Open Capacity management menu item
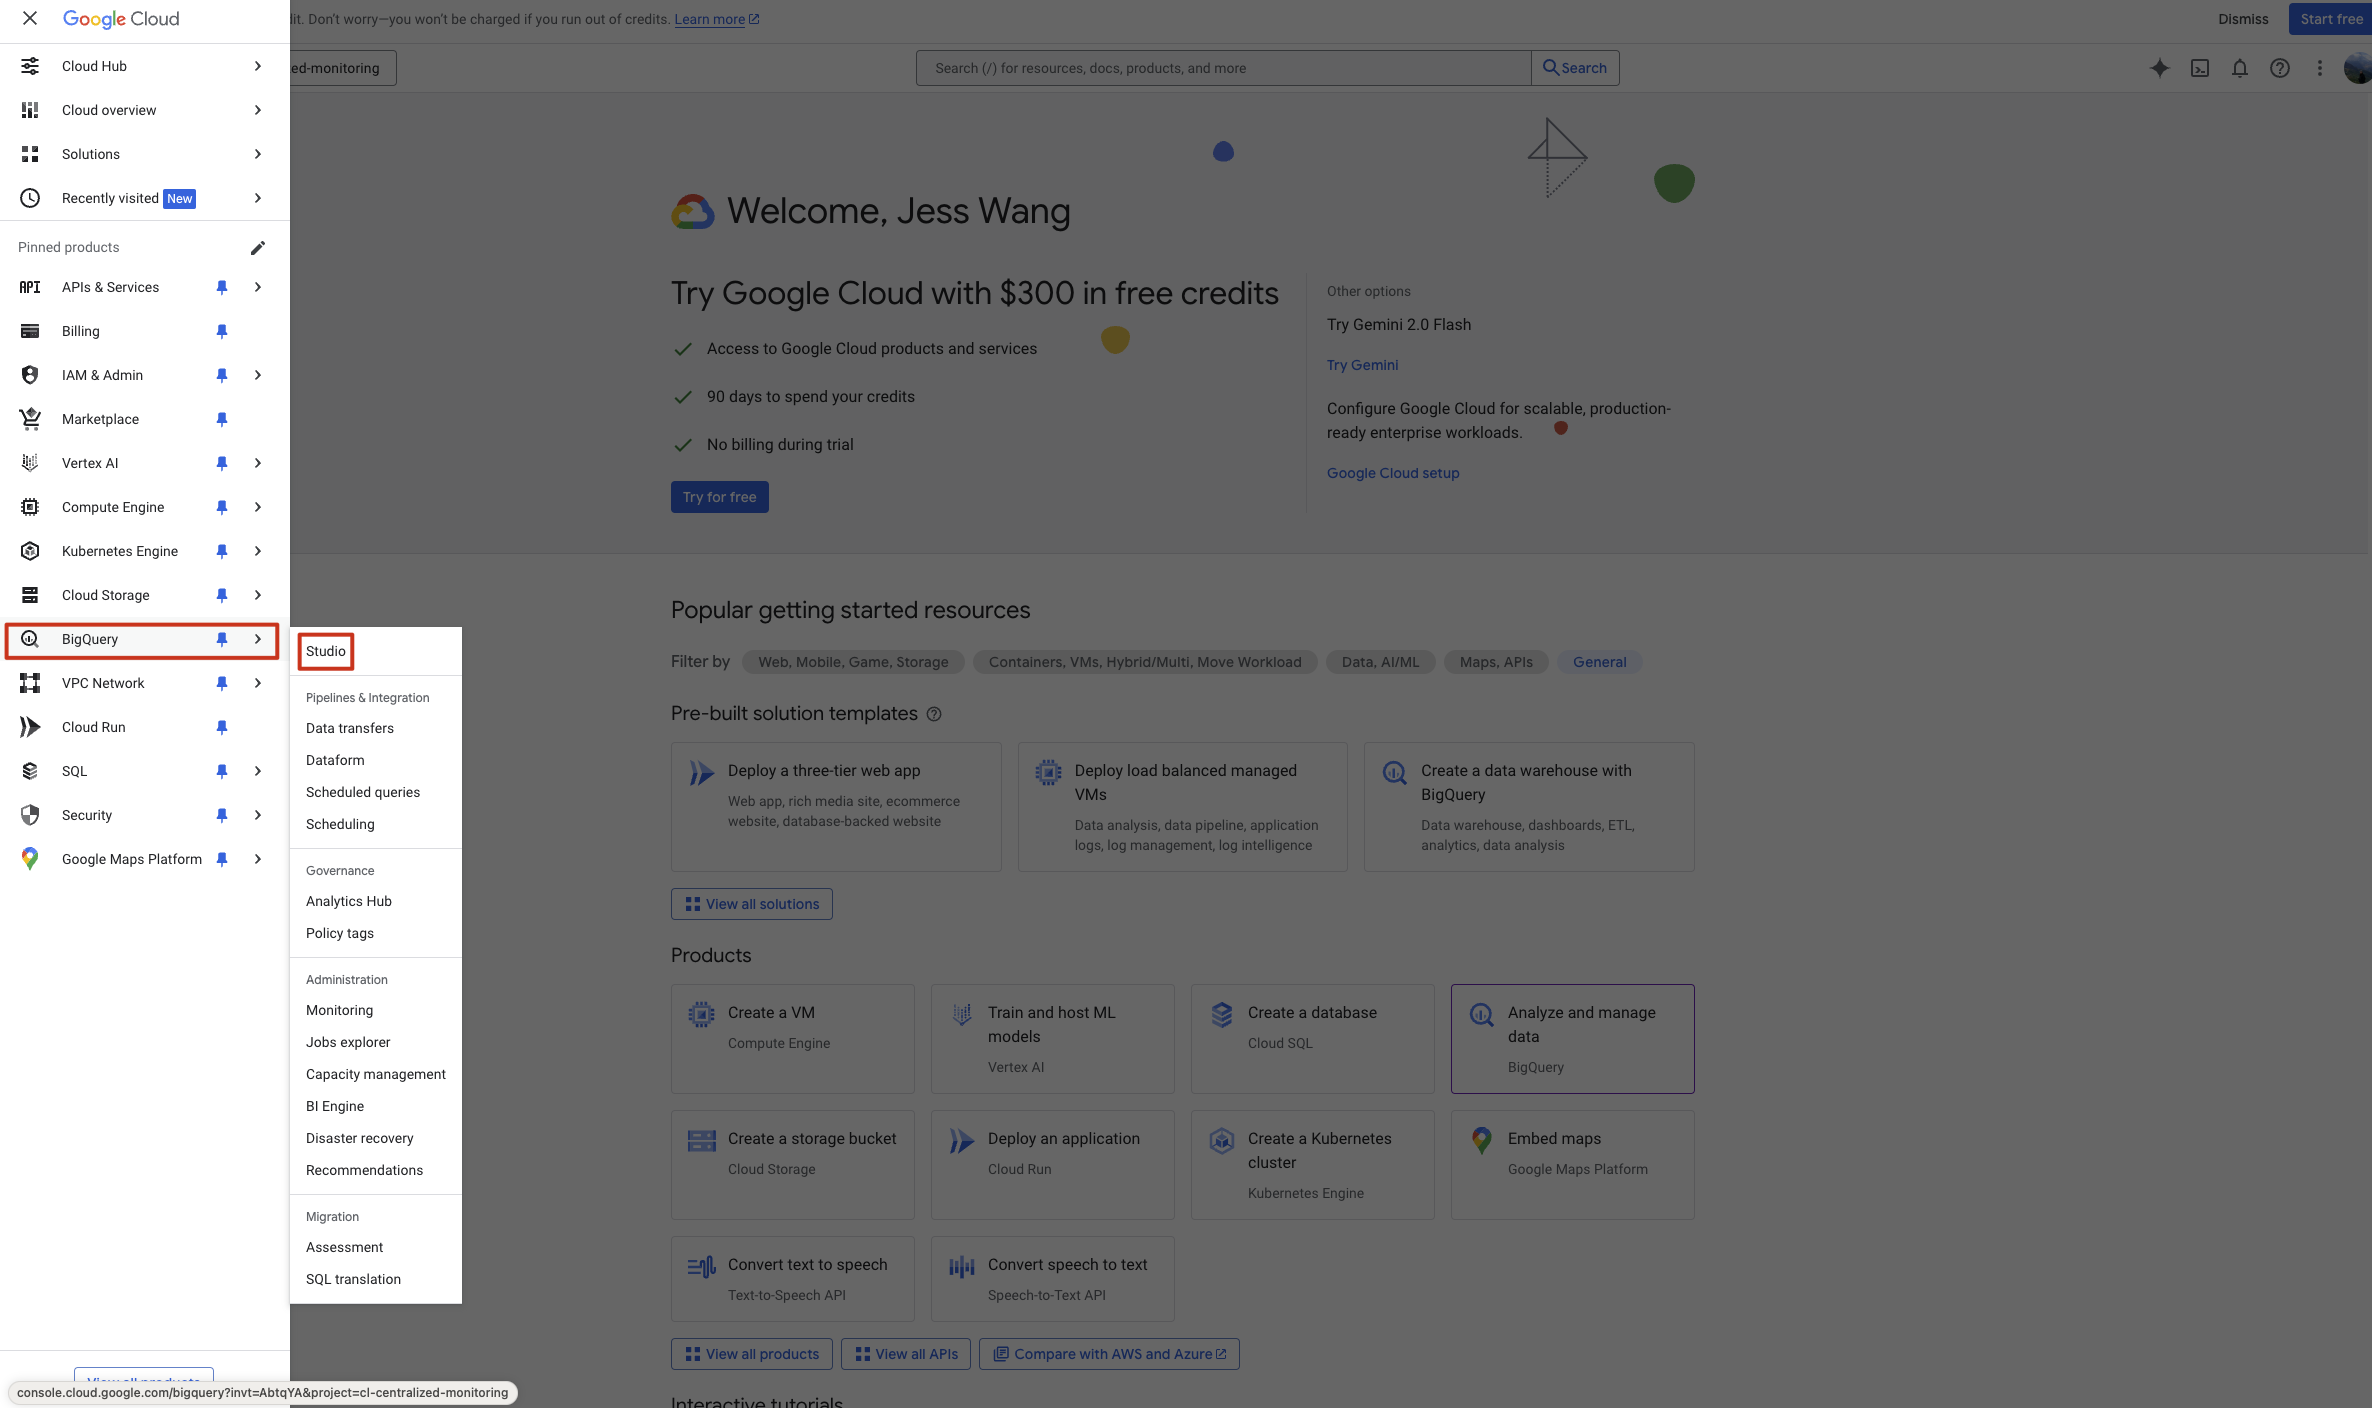The height and width of the screenshot is (1408, 2372). (376, 1074)
